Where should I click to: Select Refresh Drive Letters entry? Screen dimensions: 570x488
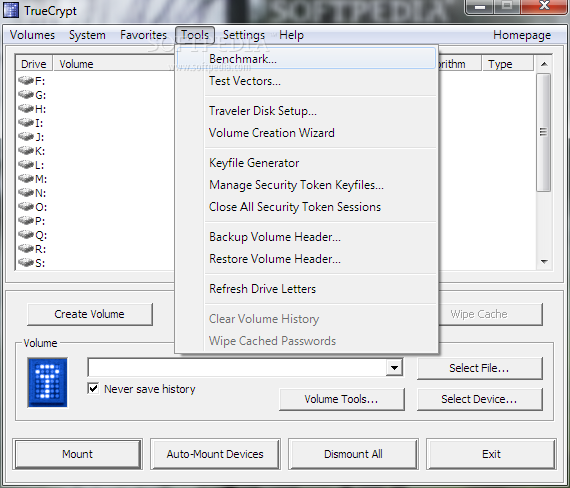(x=306, y=289)
